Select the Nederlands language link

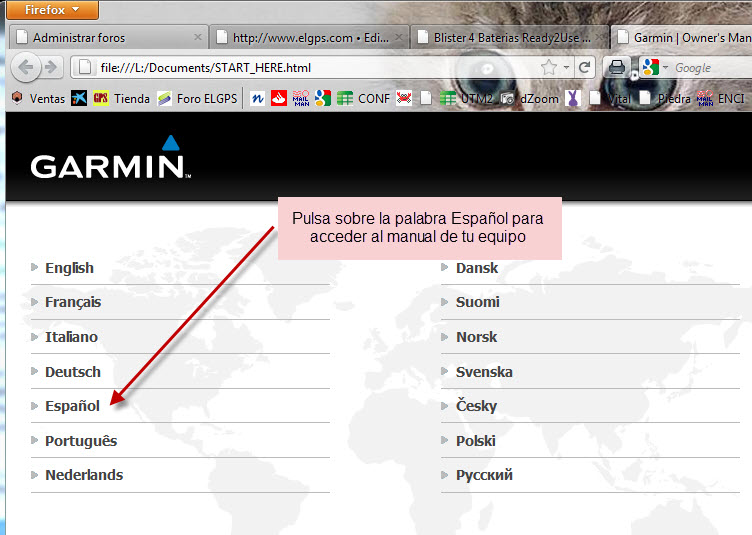84,475
